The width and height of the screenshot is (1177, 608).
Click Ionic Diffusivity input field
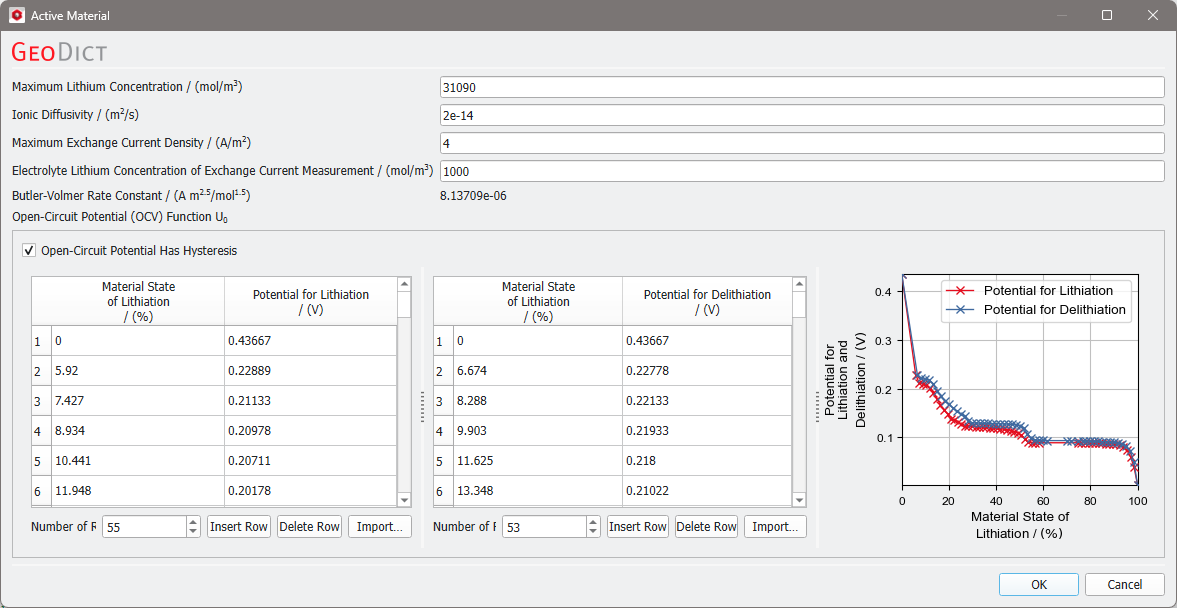[802, 116]
